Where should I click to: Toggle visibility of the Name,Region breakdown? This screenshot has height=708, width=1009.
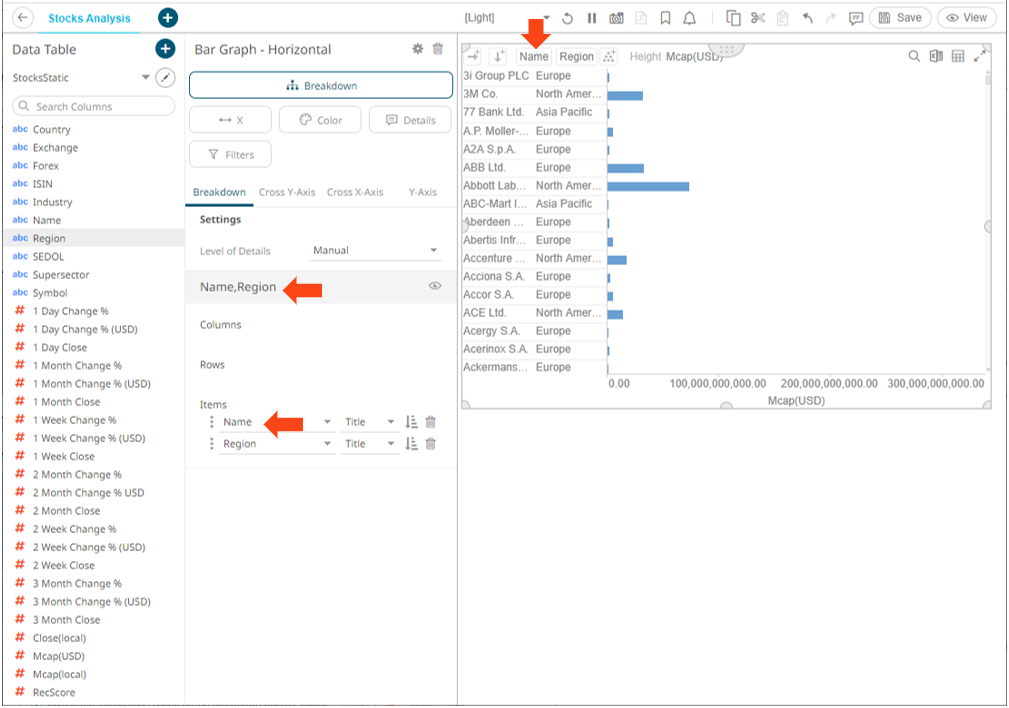coord(434,286)
